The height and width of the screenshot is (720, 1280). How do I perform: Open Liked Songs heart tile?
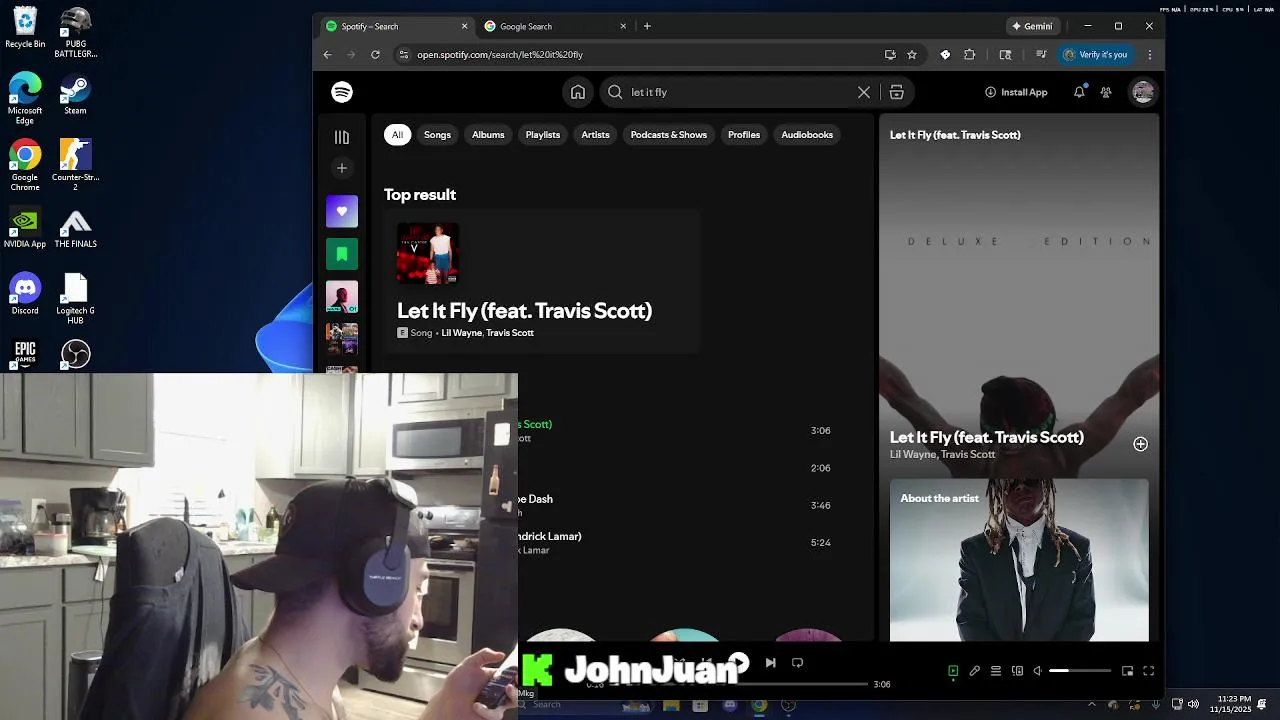pos(342,211)
